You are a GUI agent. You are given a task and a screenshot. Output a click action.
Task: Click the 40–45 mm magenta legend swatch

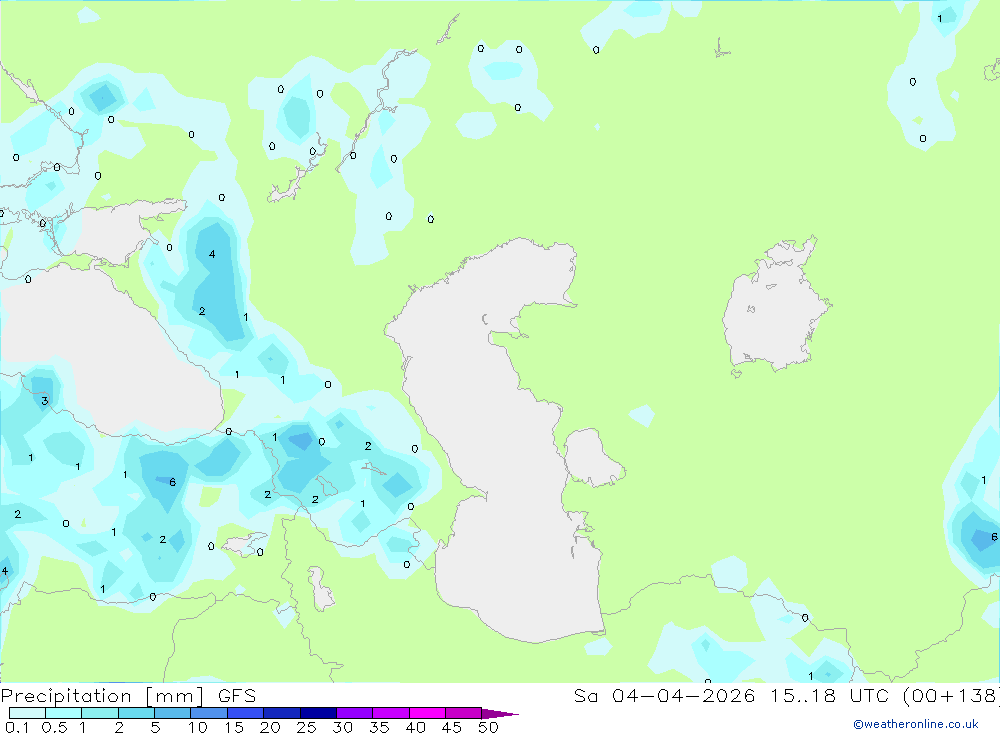coord(427,713)
